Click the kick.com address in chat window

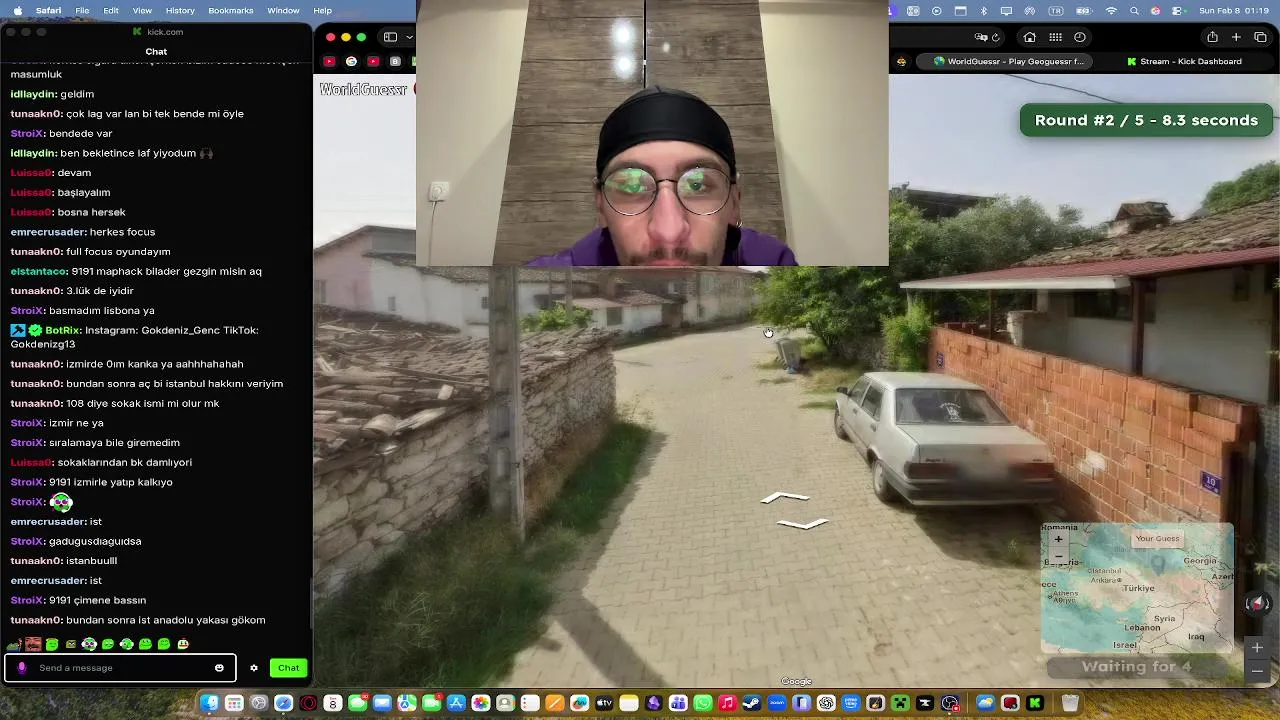(165, 32)
